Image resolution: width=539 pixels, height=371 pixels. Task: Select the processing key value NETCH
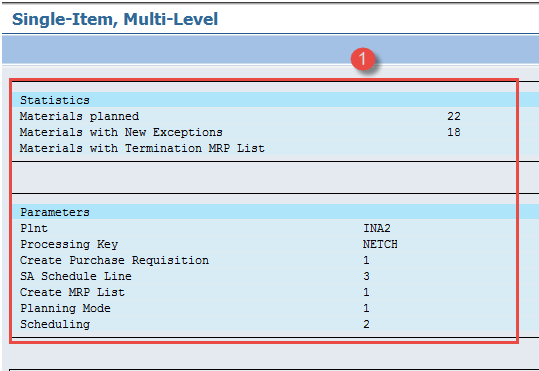(x=380, y=244)
